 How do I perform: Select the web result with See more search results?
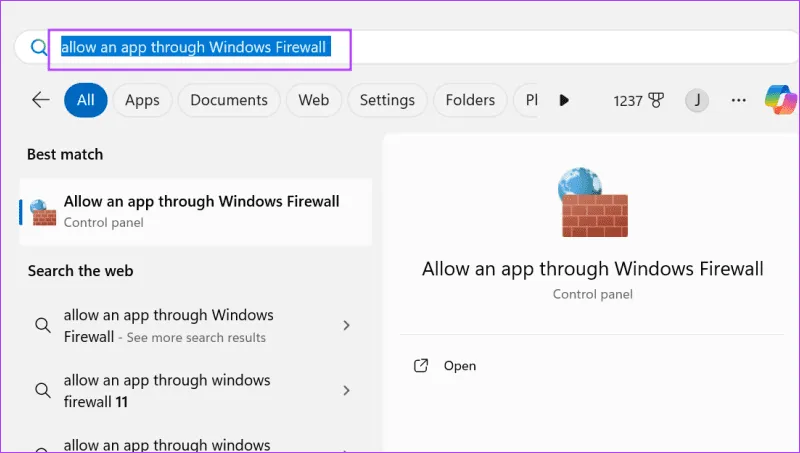(195, 325)
